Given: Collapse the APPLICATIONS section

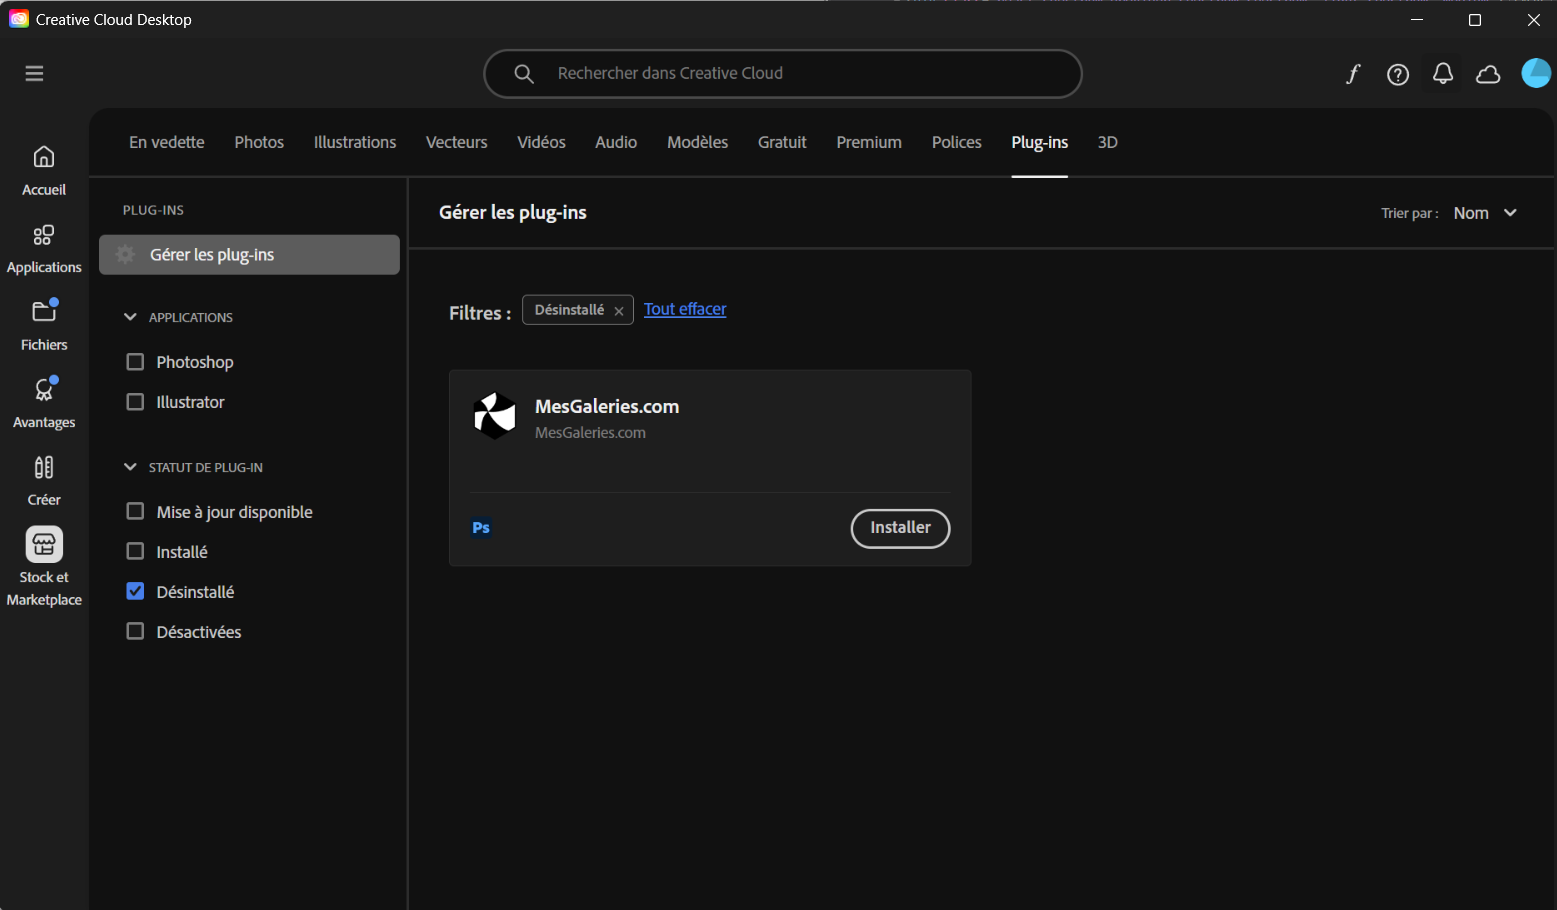Looking at the screenshot, I should [x=130, y=317].
